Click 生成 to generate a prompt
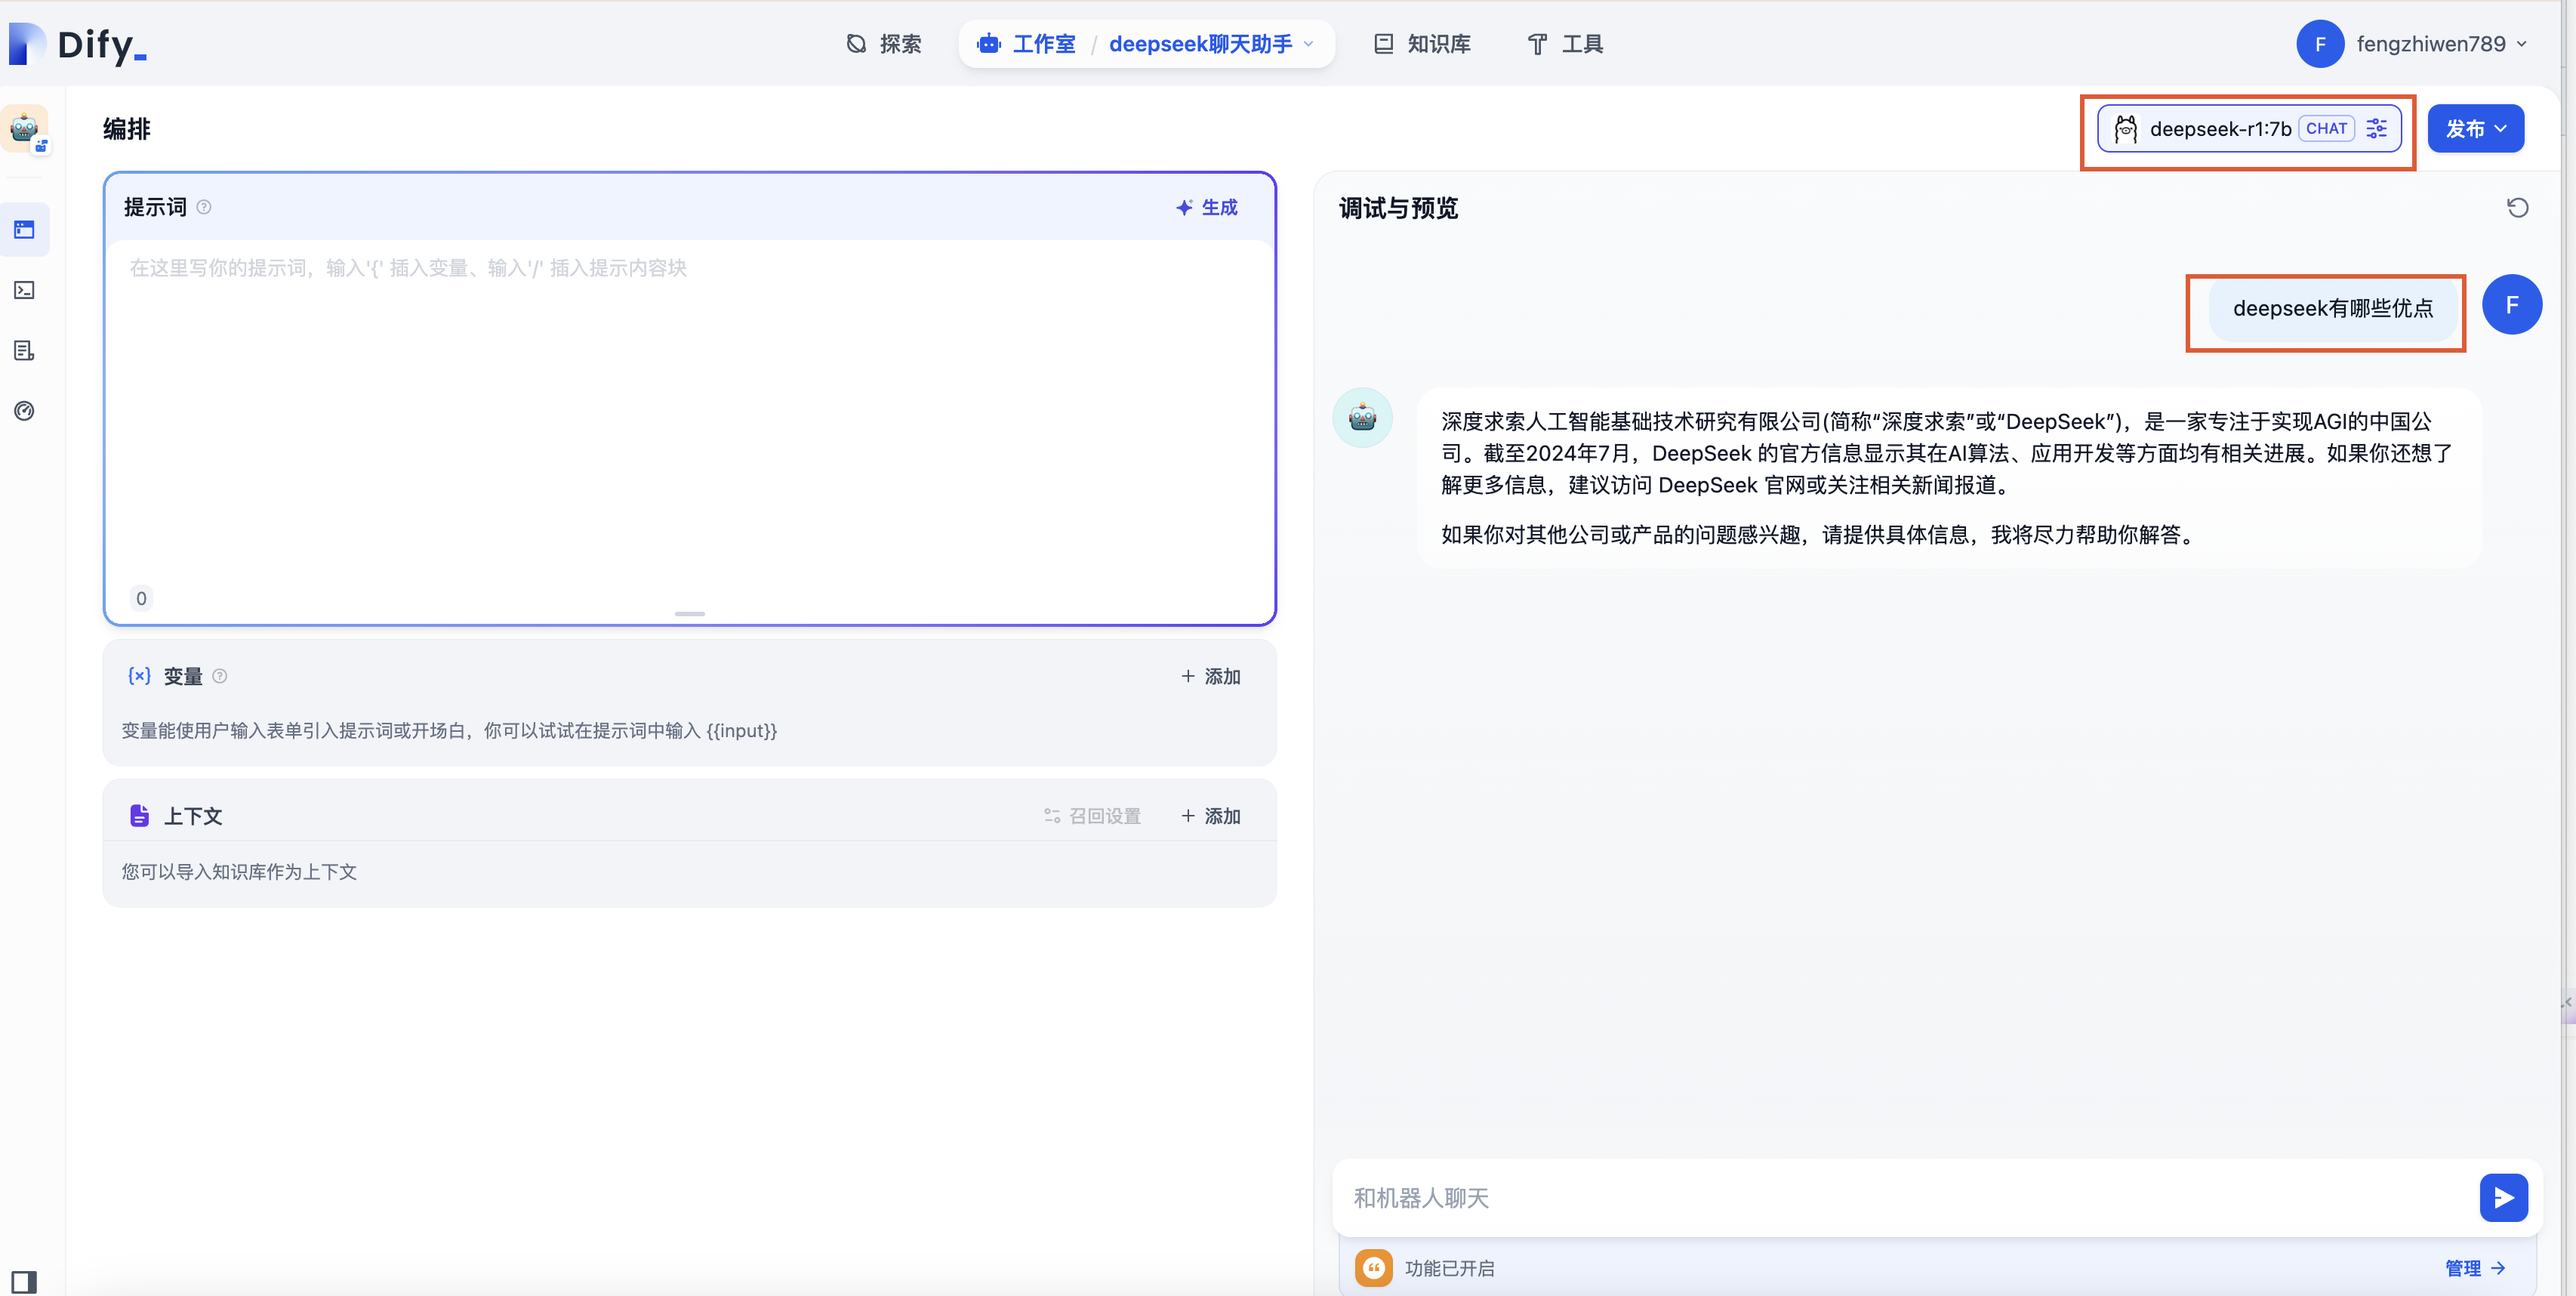The height and width of the screenshot is (1296, 2576). click(x=1207, y=207)
